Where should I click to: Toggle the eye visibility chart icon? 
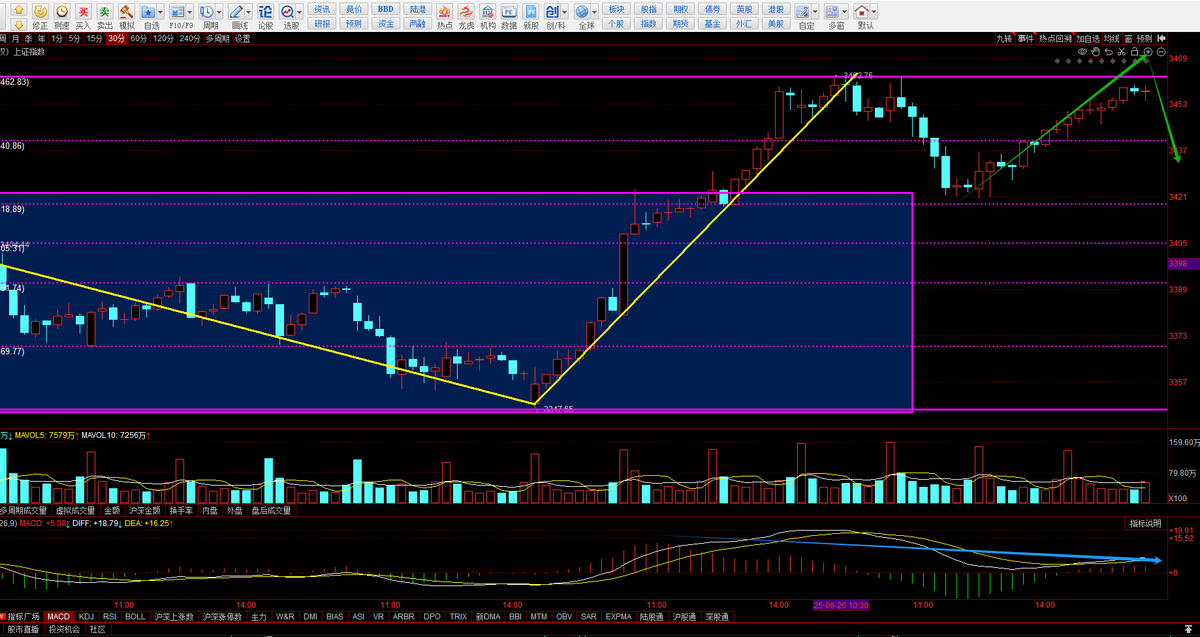pyautogui.click(x=1082, y=51)
